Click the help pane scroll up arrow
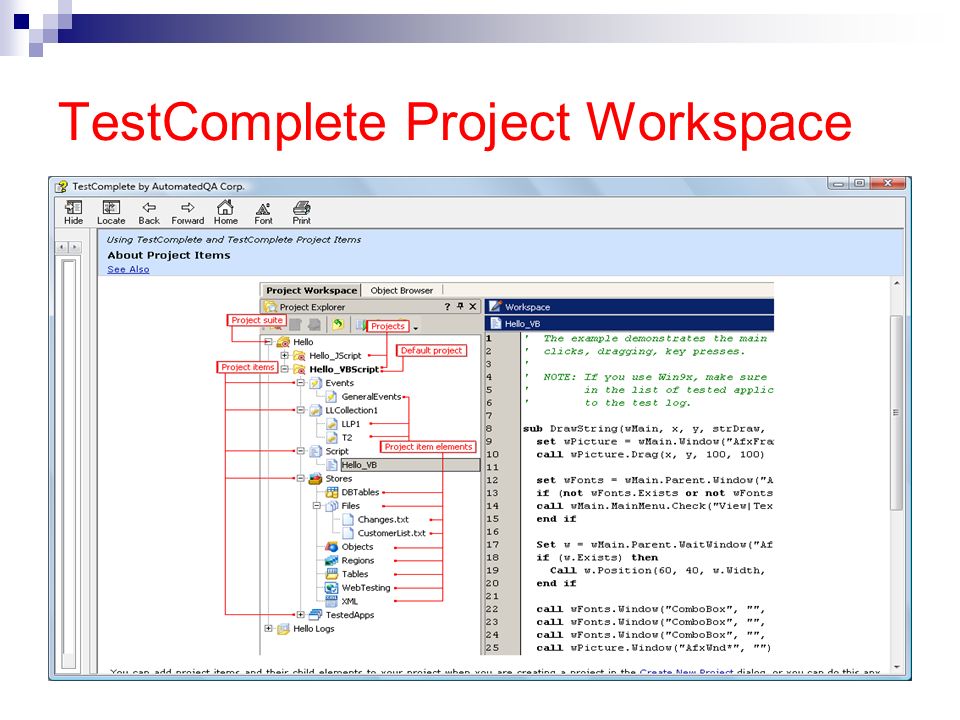 tap(896, 283)
